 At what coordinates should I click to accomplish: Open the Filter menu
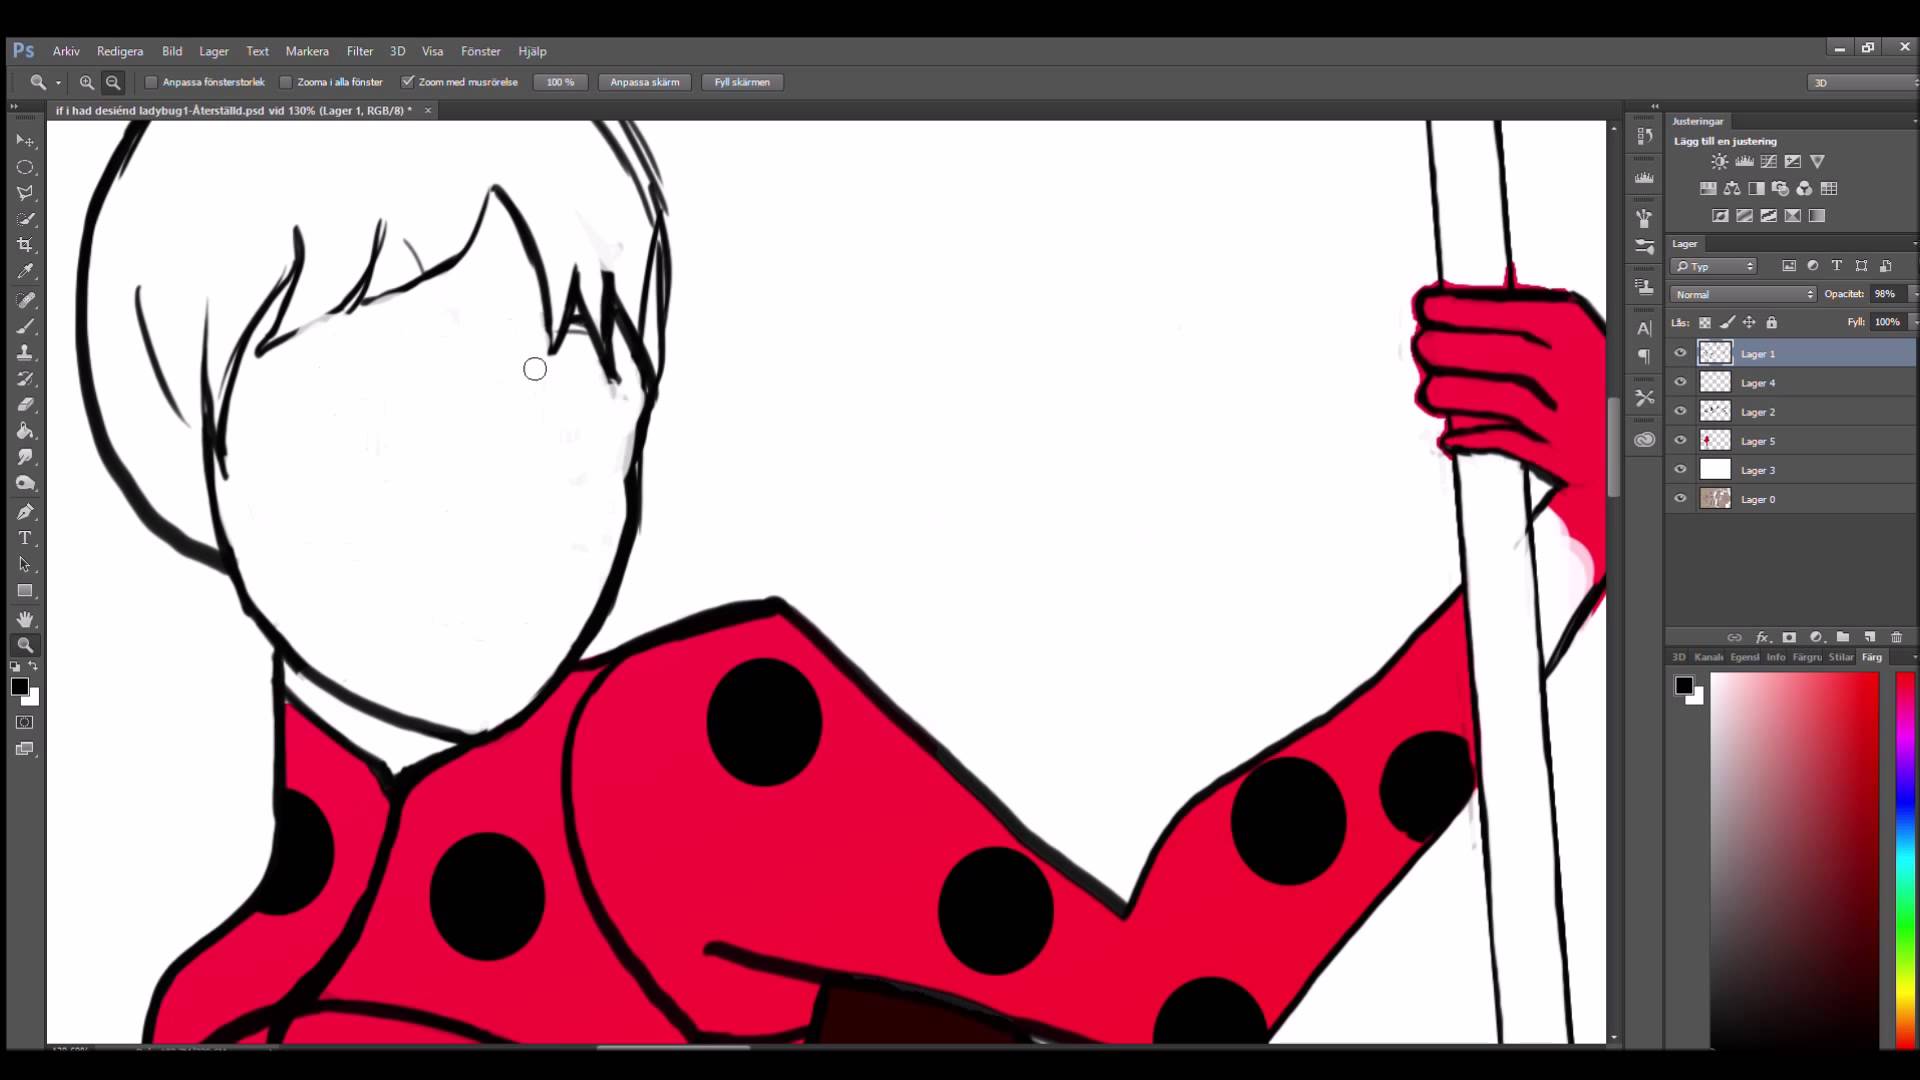click(359, 51)
